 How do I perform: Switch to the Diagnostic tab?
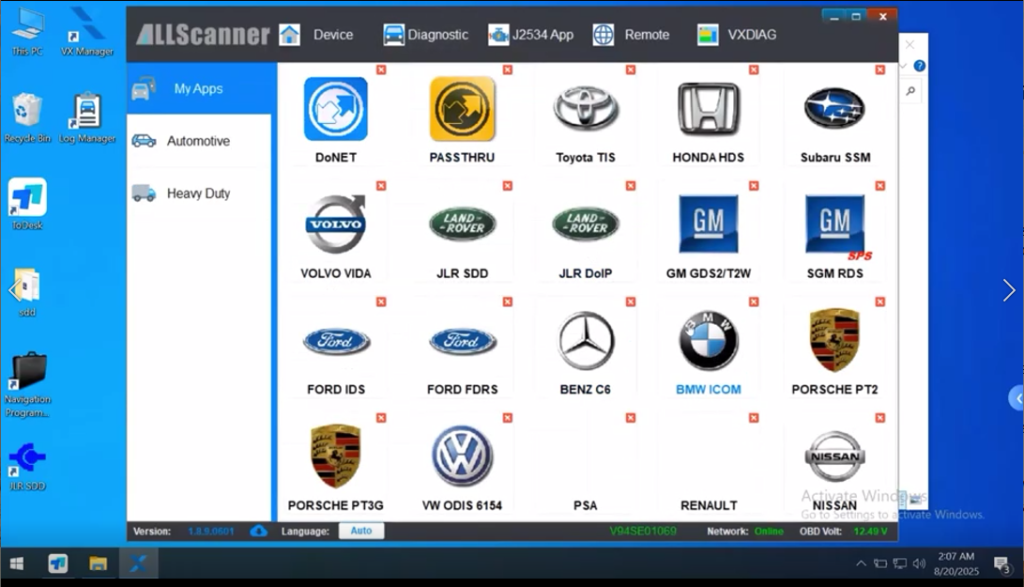click(x=424, y=33)
